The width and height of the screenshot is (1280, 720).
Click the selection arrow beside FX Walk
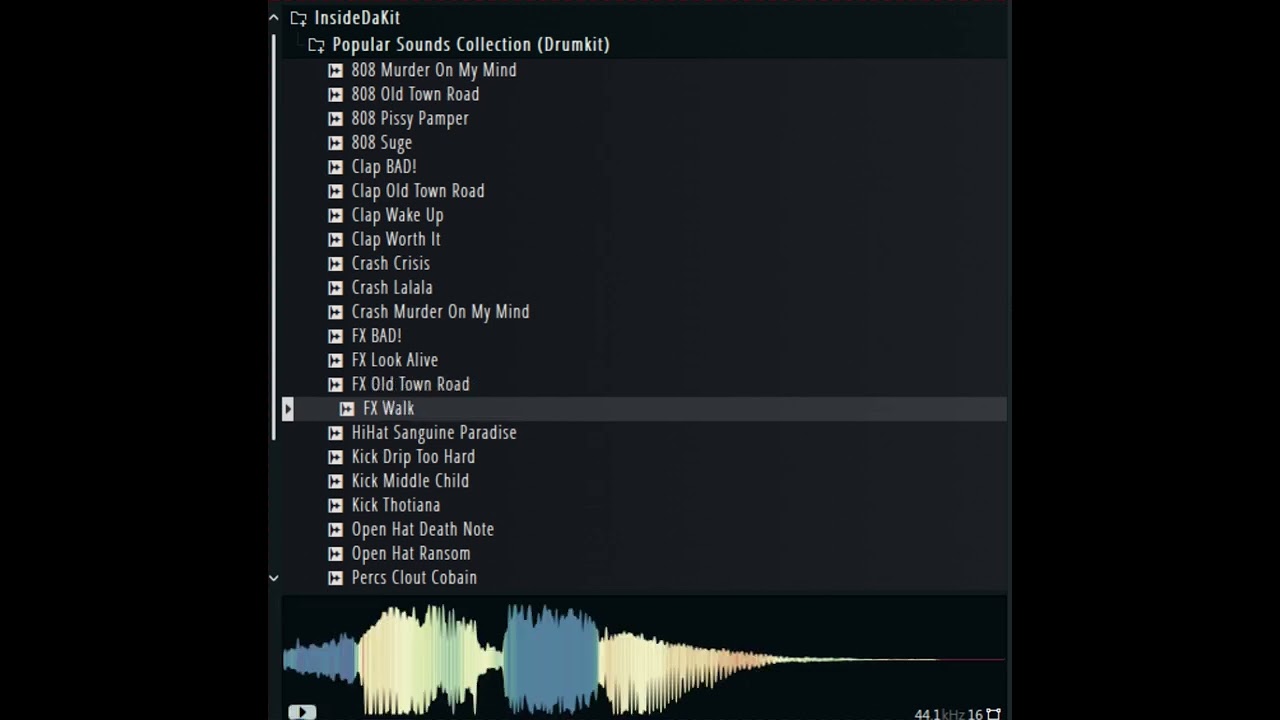coord(288,408)
